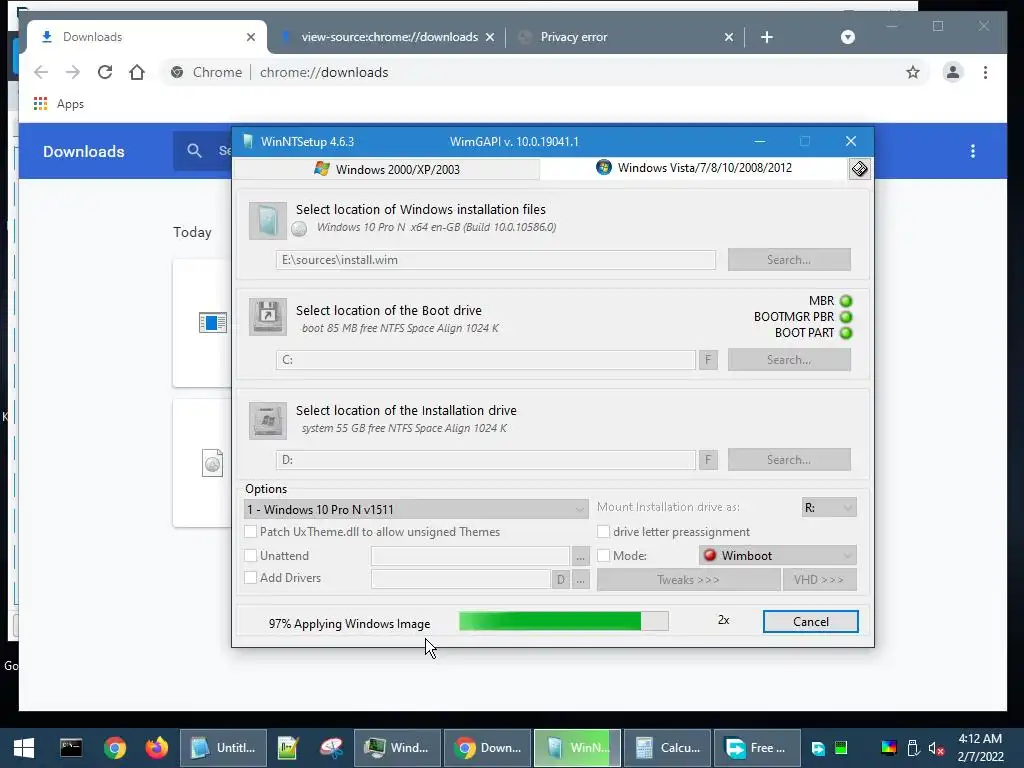This screenshot has width=1024, height=768.
Task: Click the WinNTSetup eraser icon at top right
Action: (x=859, y=169)
